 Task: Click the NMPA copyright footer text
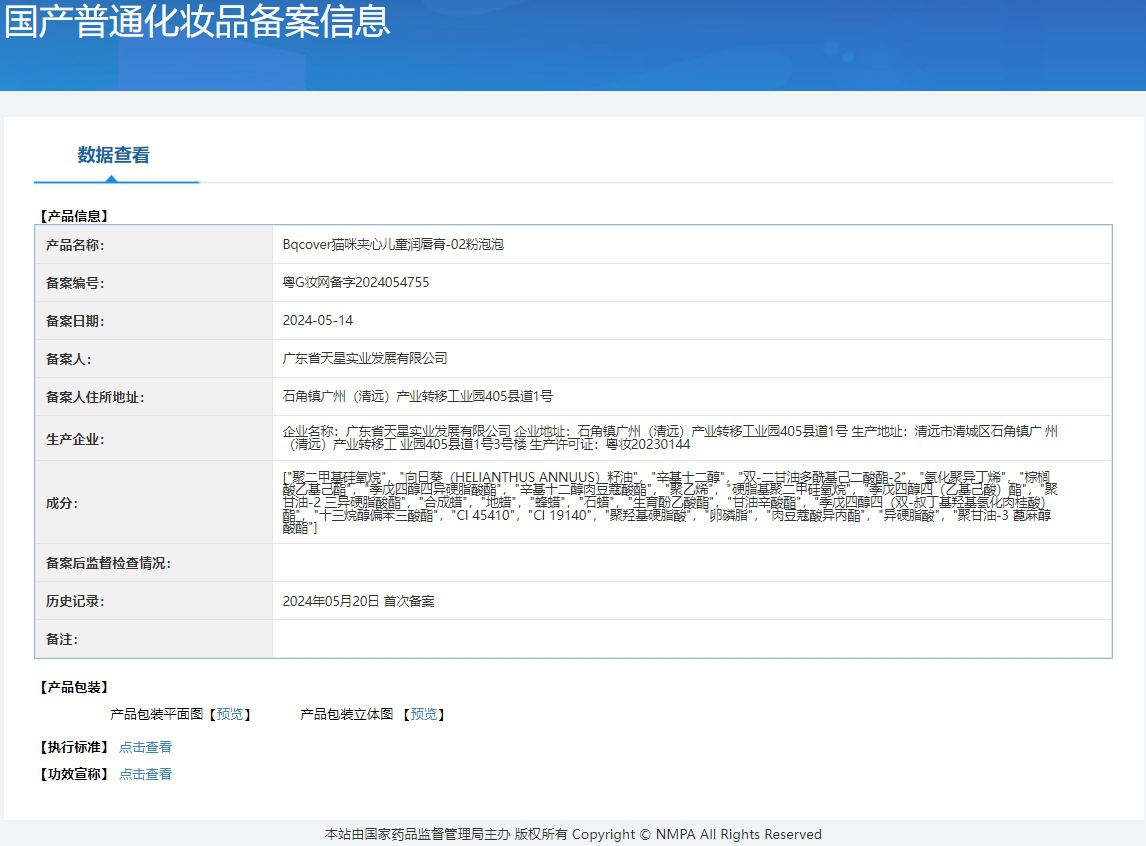pos(573,834)
